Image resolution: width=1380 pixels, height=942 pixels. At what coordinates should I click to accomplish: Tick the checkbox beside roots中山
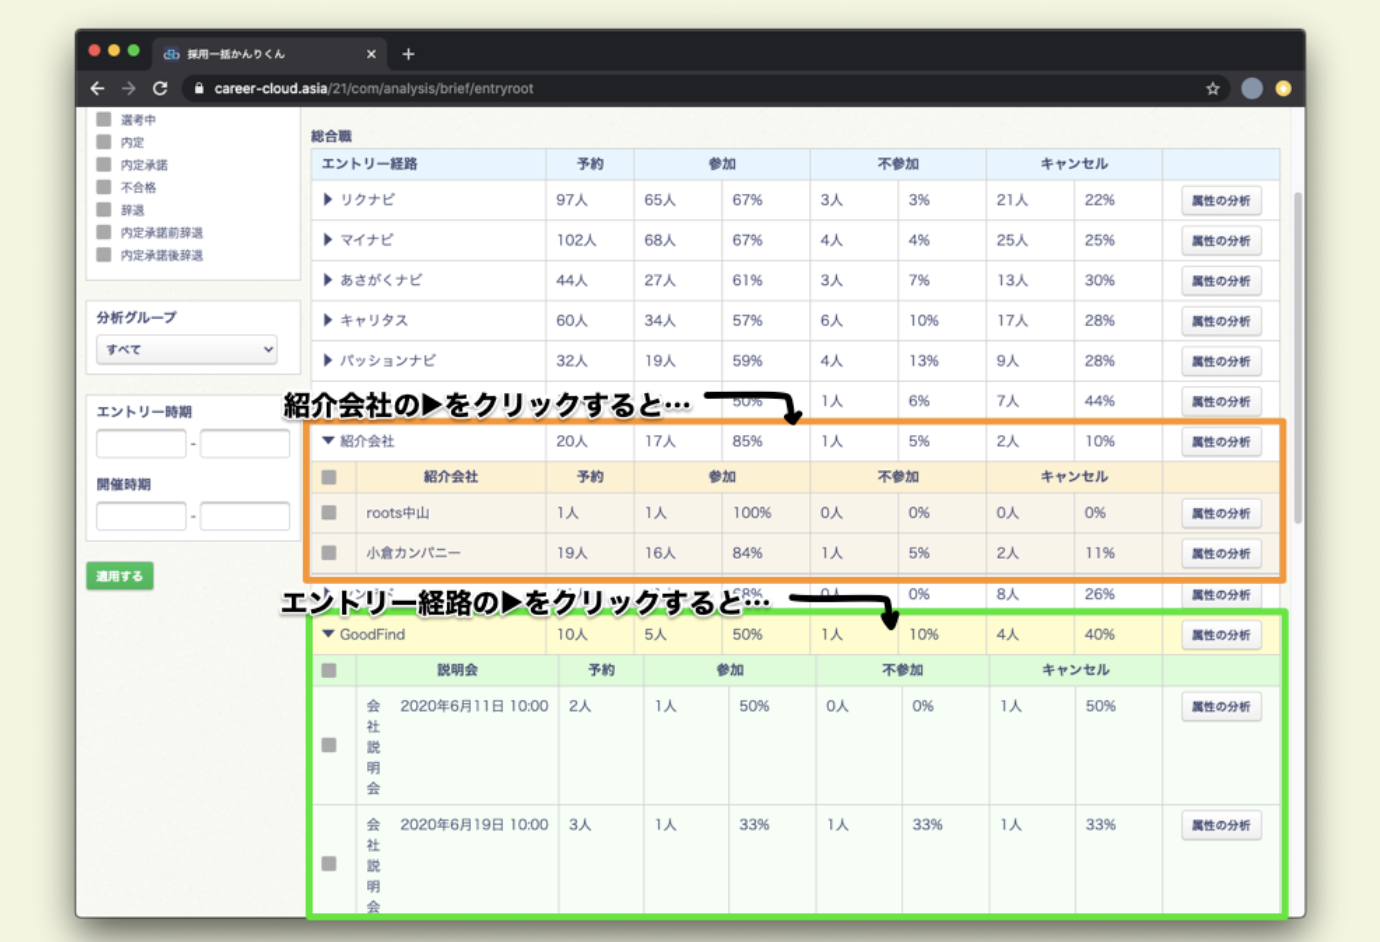[329, 513]
